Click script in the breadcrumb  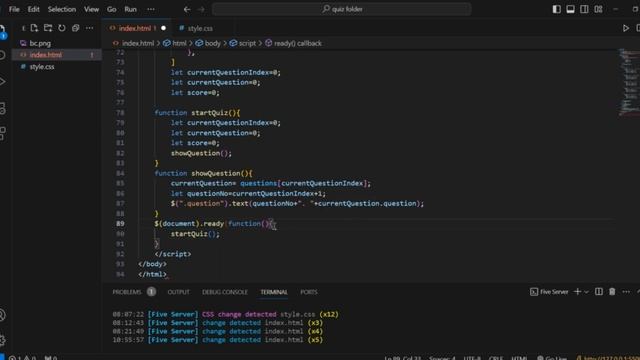coord(247,43)
